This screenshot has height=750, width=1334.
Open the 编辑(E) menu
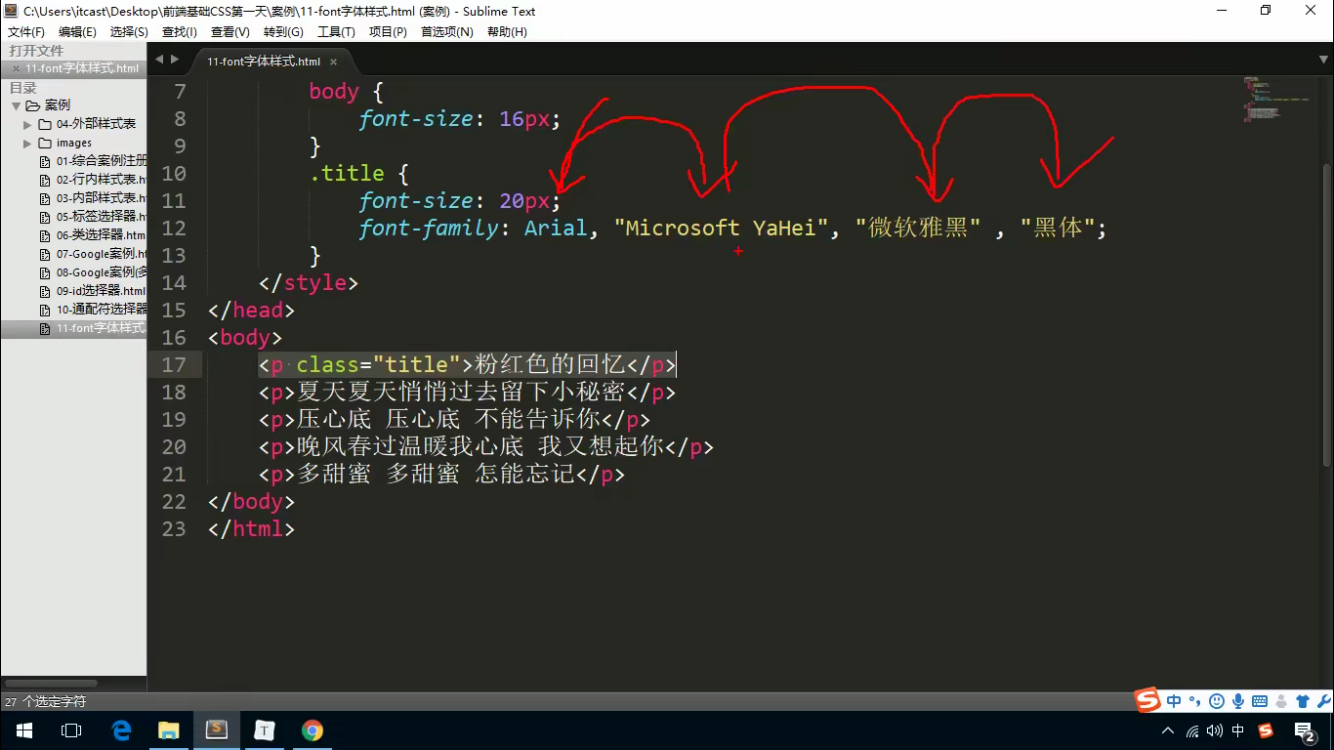click(x=77, y=32)
